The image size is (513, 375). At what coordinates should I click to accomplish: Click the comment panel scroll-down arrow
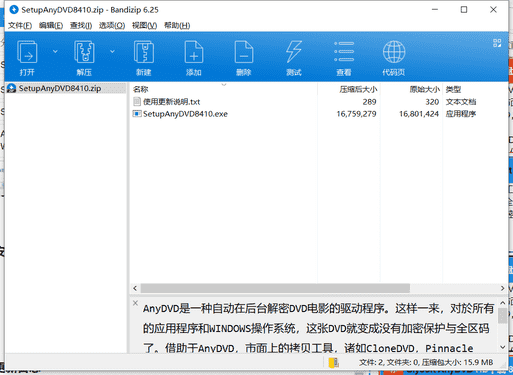(503, 348)
